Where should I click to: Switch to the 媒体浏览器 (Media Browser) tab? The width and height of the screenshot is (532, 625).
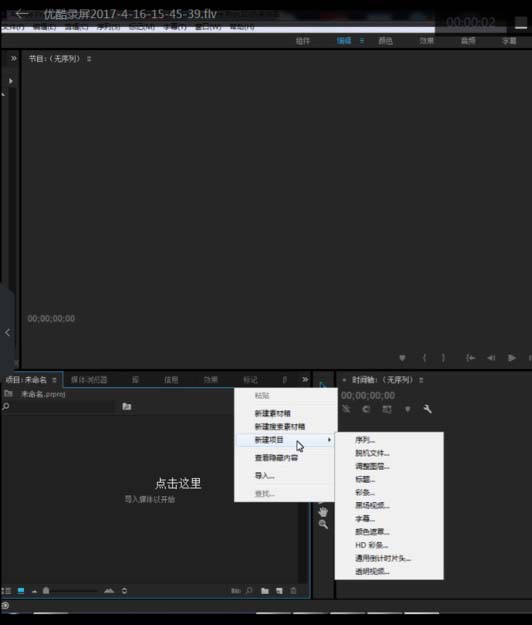(89, 380)
